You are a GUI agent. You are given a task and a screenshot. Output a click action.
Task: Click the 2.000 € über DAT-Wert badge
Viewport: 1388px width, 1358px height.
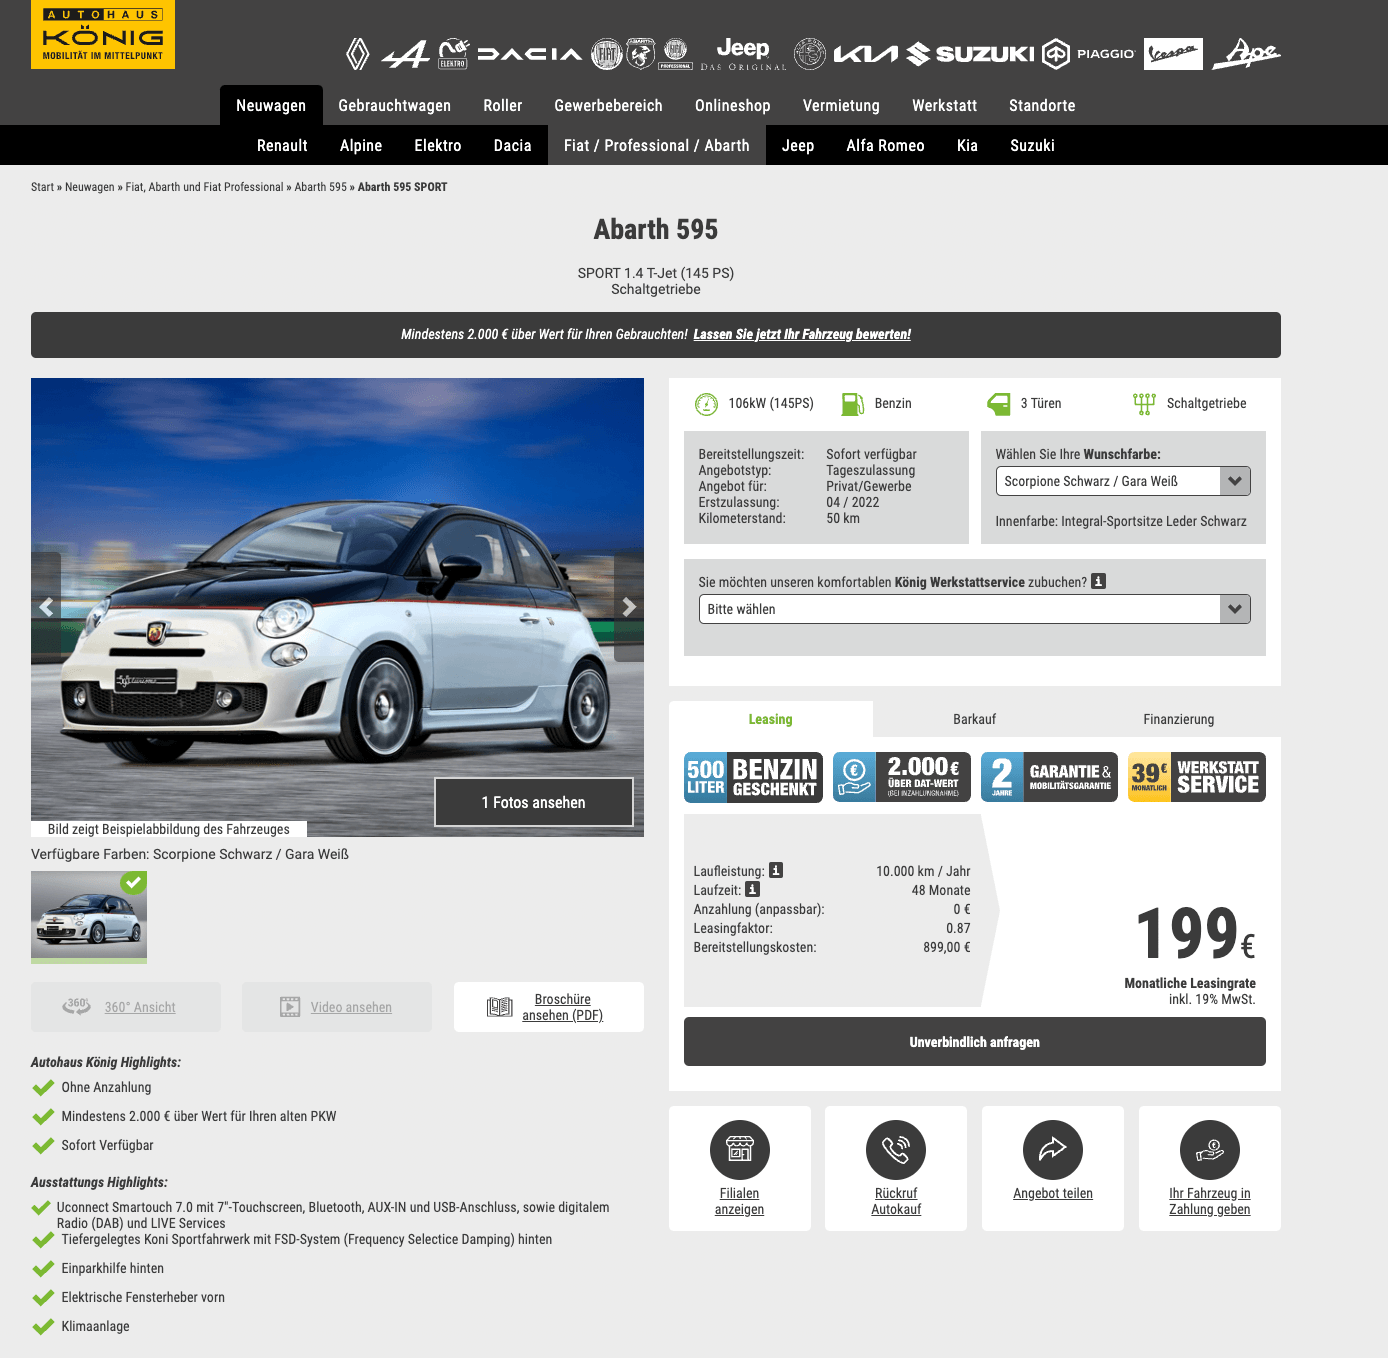pos(902,777)
